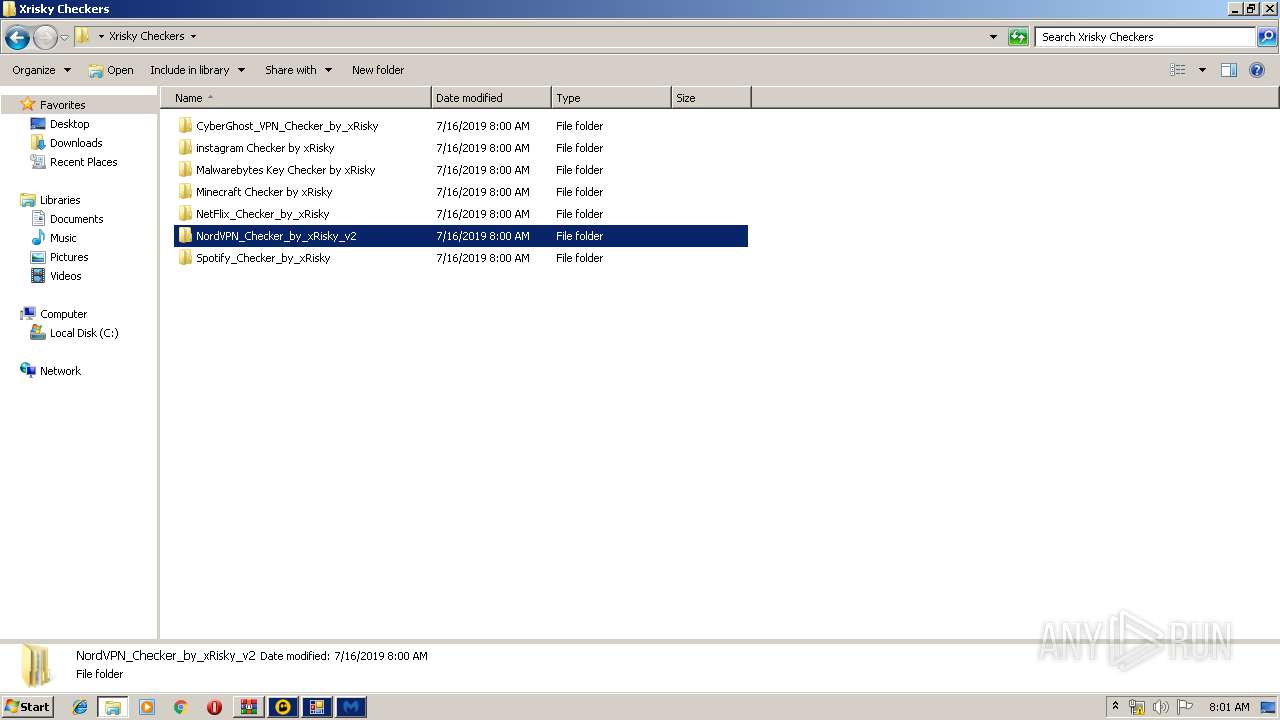Open the Xrisky Checkers breadcrumb dropdown arrow
The image size is (1280, 720).
tap(193, 36)
